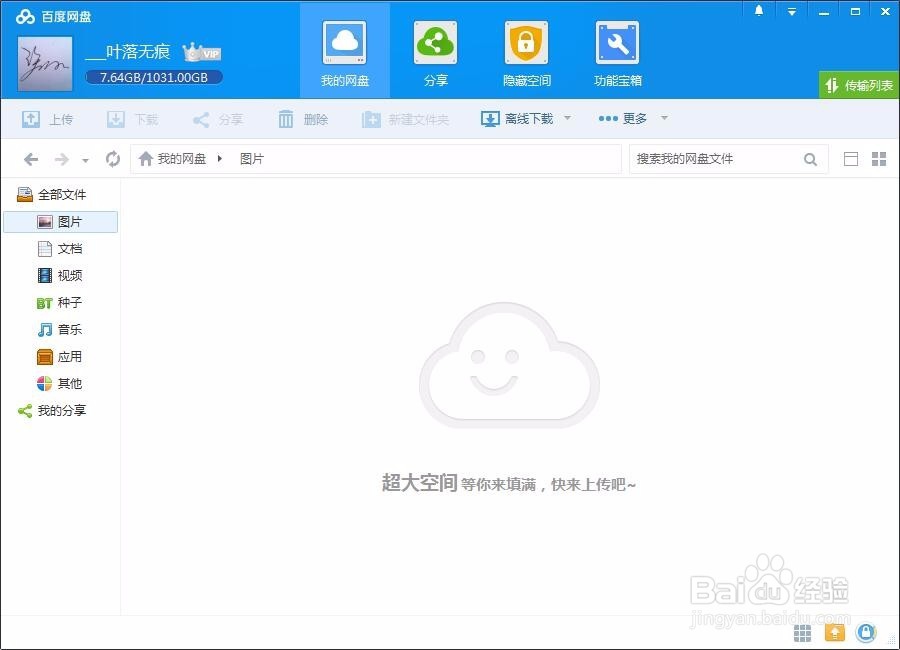Click the 7.64GB/1031.00GB storage usage bar
Image resolution: width=900 pixels, height=650 pixels.
(153, 76)
